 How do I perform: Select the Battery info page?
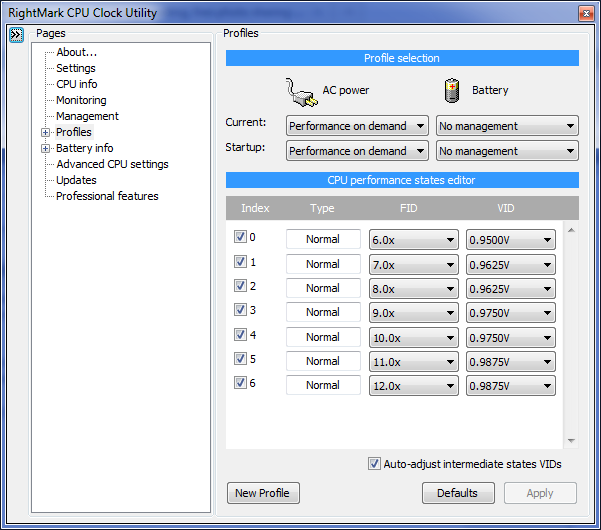(x=84, y=148)
